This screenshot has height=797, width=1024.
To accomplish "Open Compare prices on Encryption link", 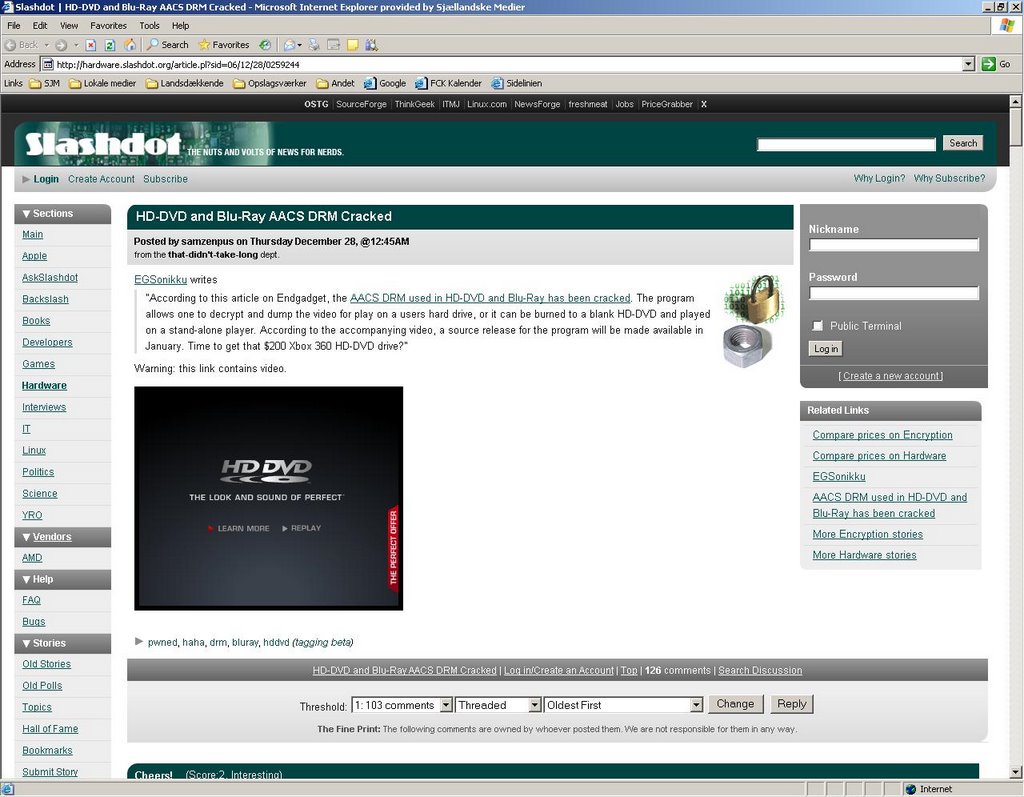I will click(882, 435).
